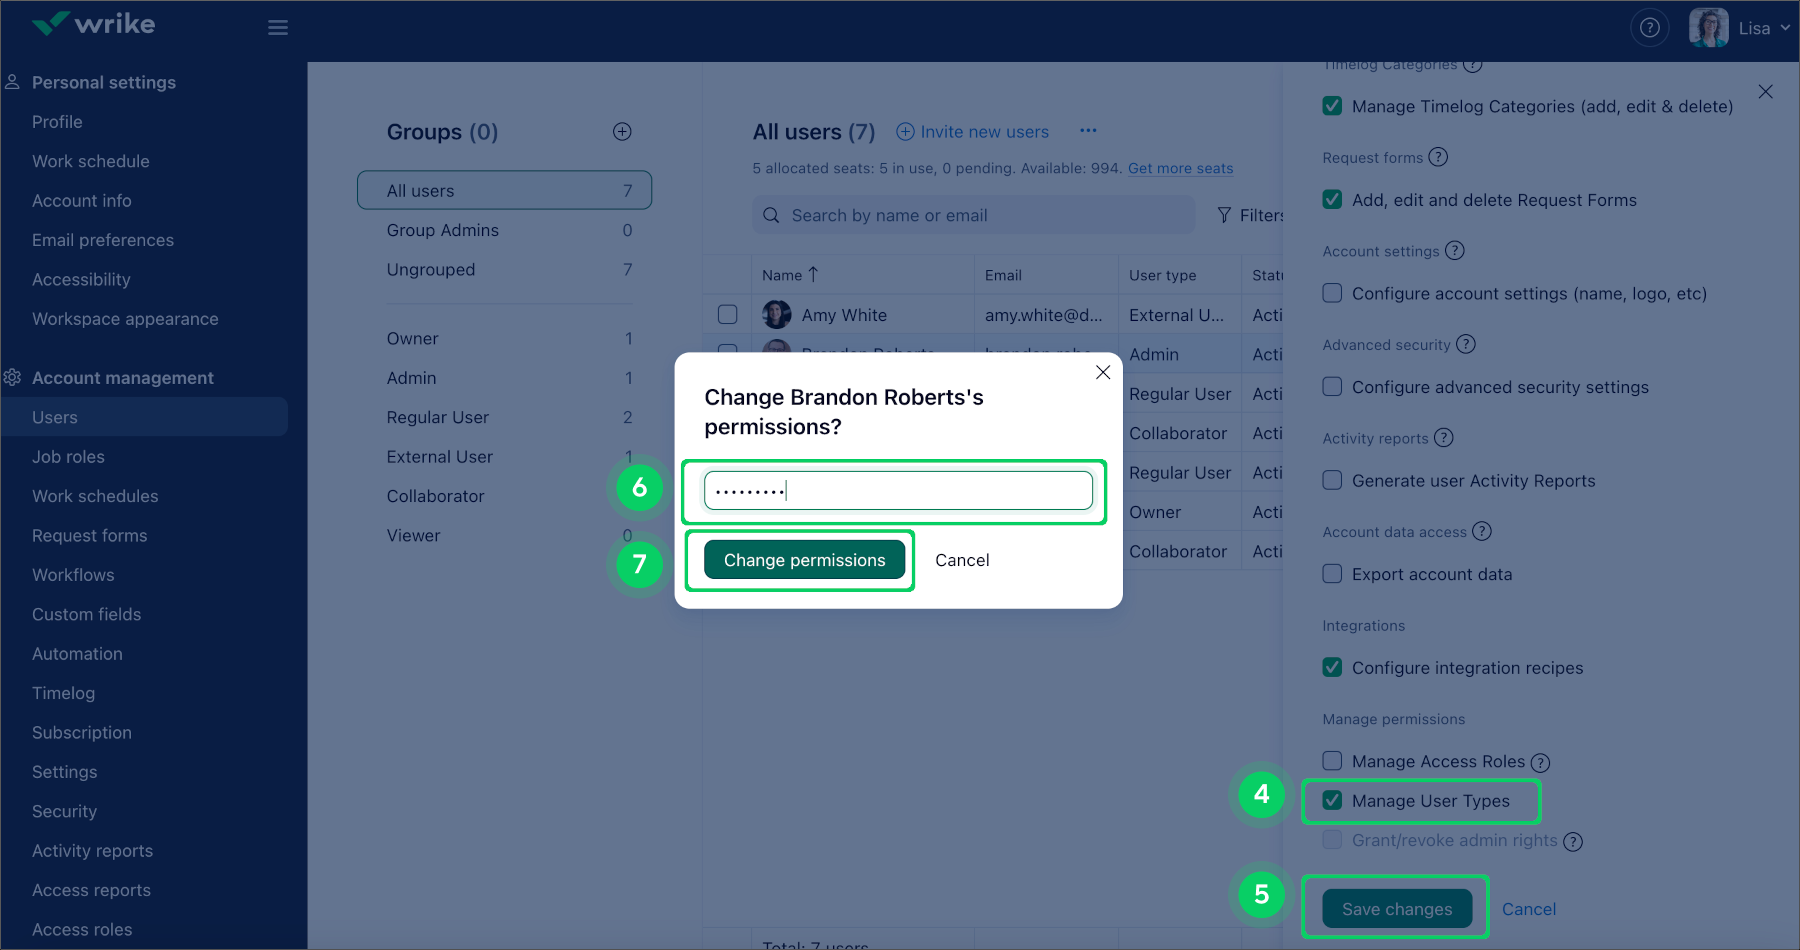This screenshot has height=950, width=1800.
Task: Click the password field in the modal
Action: point(895,490)
